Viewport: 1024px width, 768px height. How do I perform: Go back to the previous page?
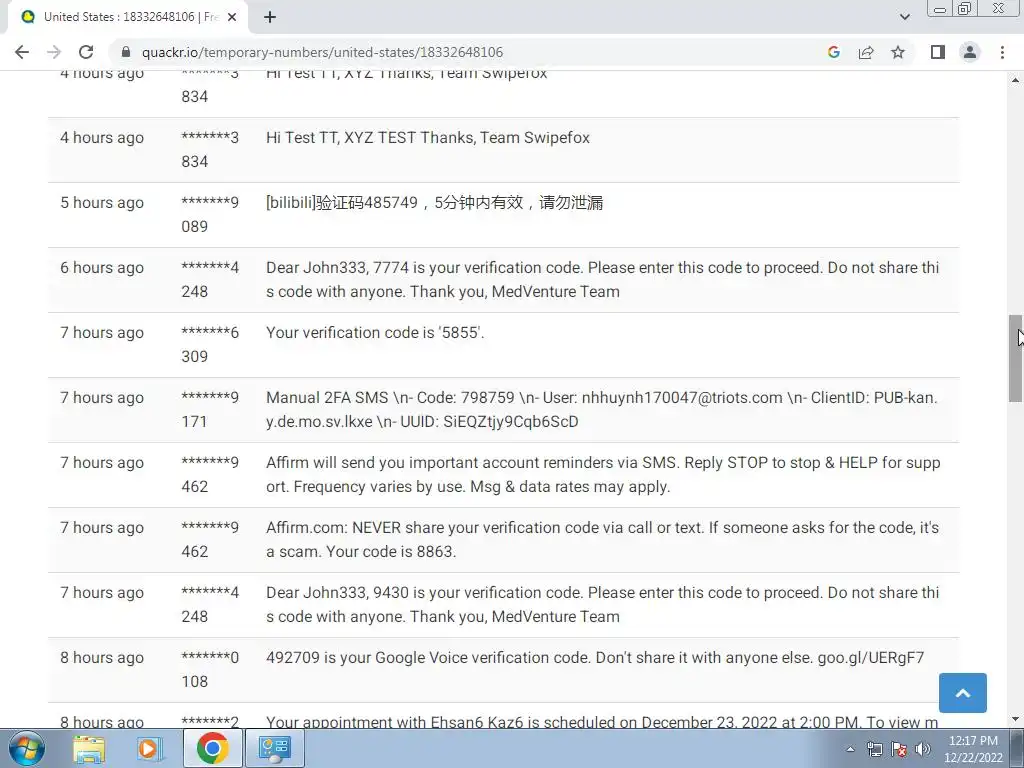coord(22,52)
